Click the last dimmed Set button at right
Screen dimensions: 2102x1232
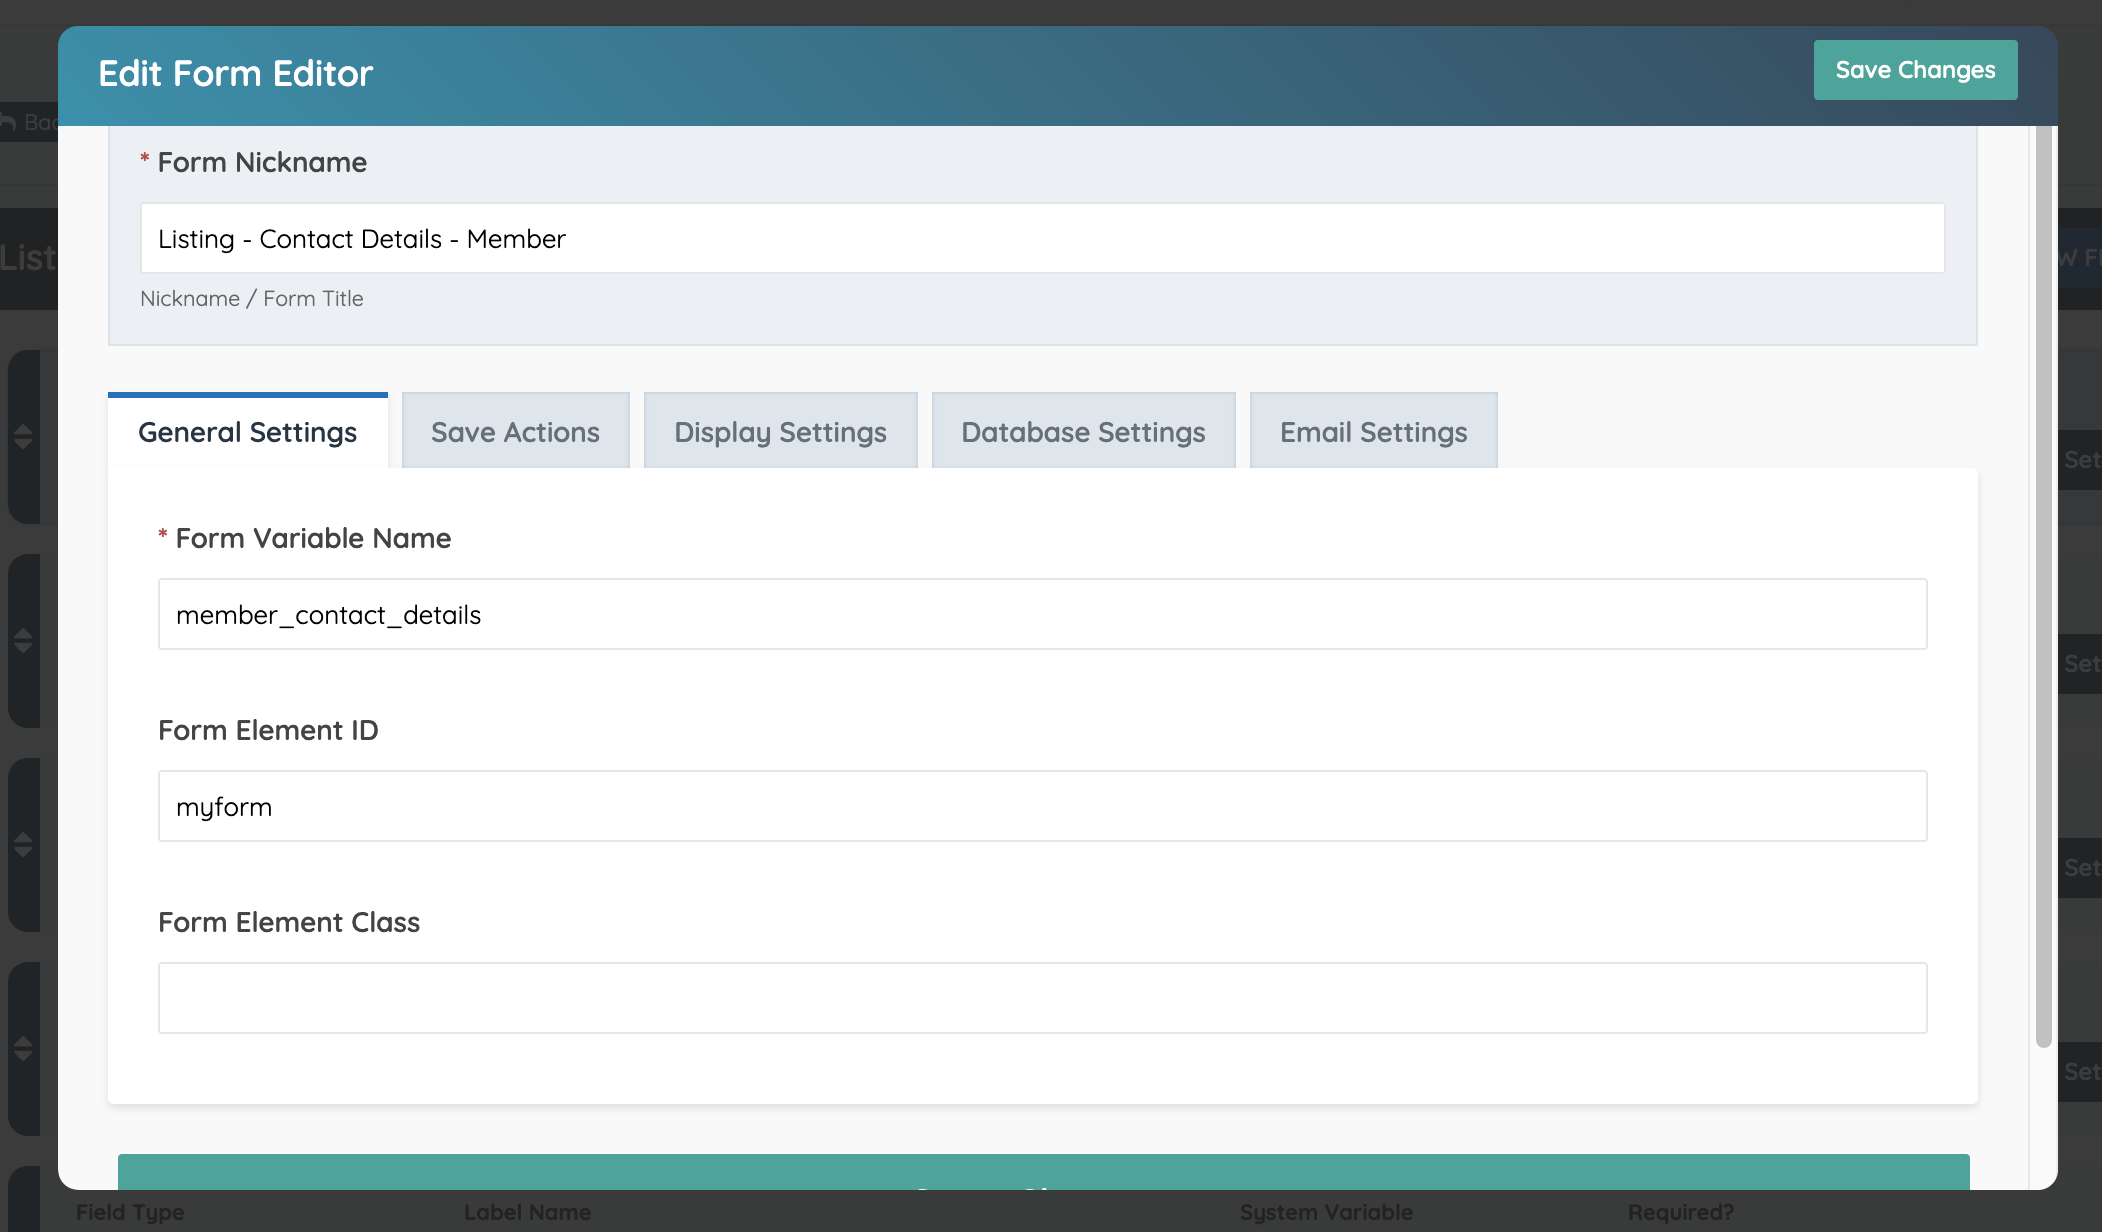tap(2081, 1072)
